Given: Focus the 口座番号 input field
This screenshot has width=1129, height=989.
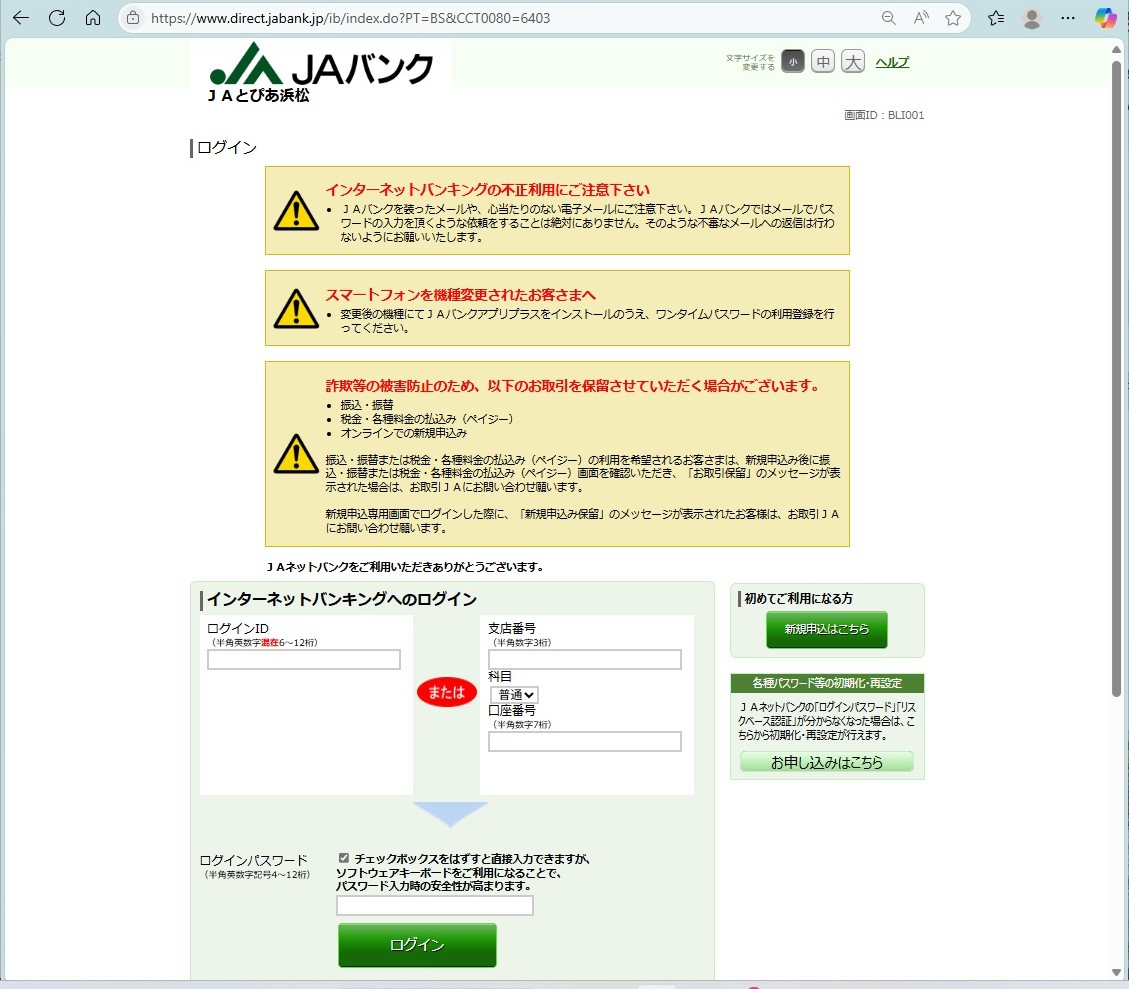Looking at the screenshot, I should 585,741.
